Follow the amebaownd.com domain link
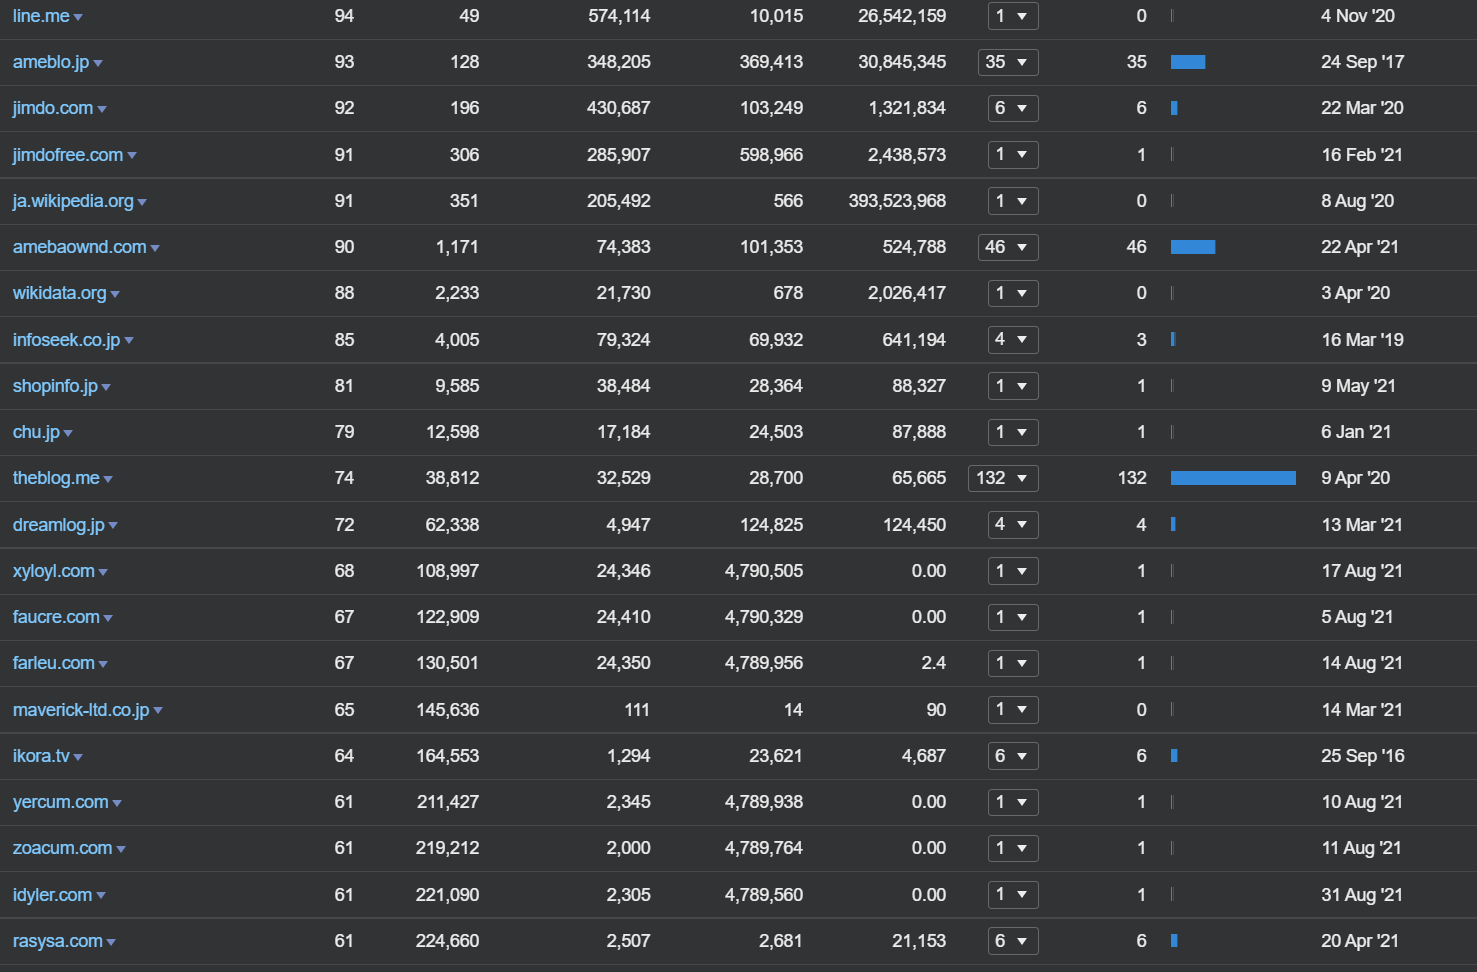 coord(80,247)
